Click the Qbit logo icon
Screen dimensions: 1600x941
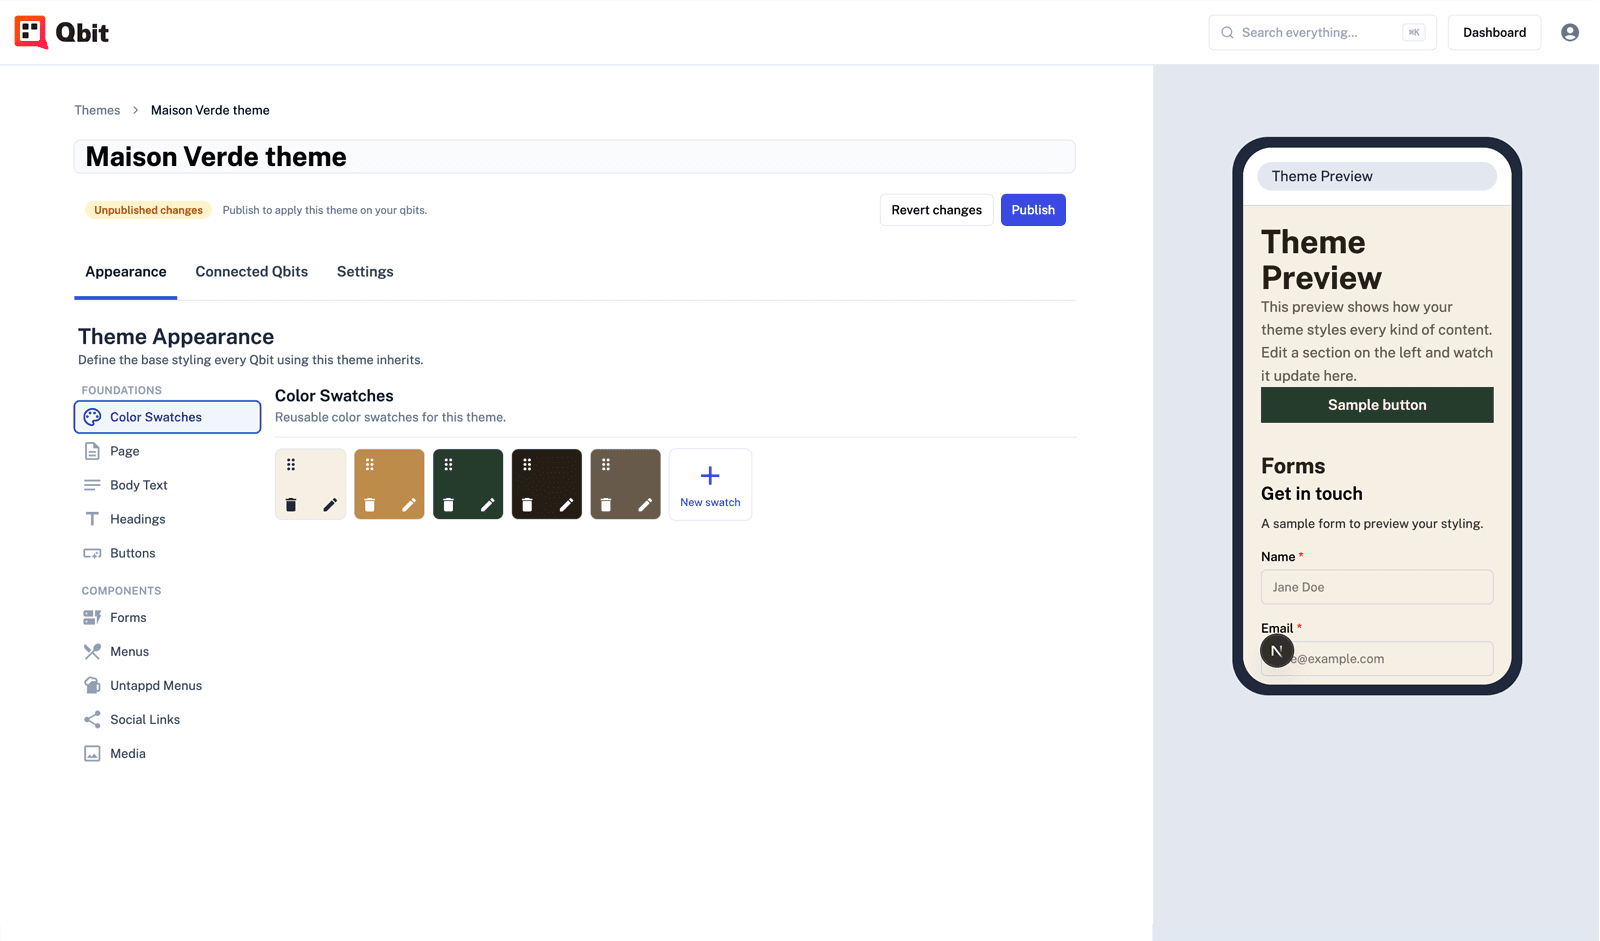click(x=31, y=32)
